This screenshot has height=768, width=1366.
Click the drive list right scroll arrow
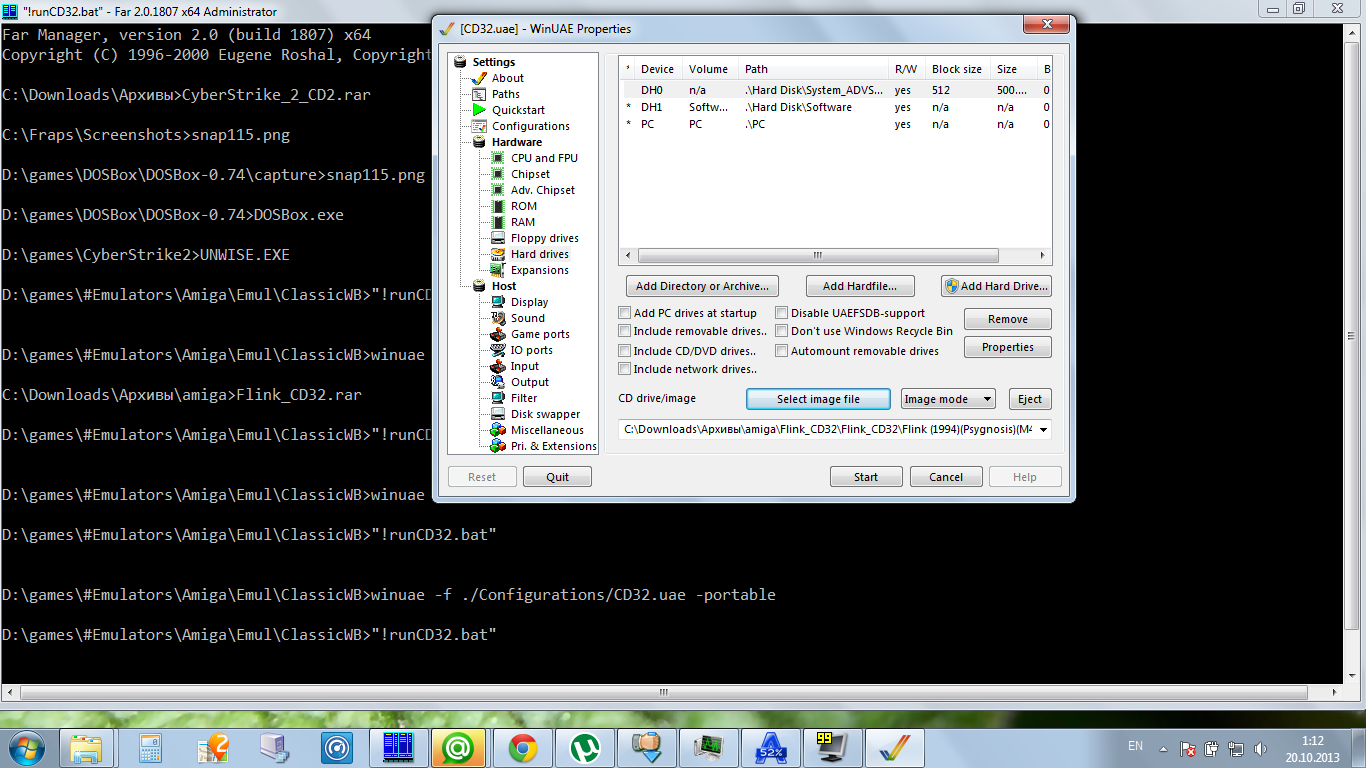(1043, 255)
